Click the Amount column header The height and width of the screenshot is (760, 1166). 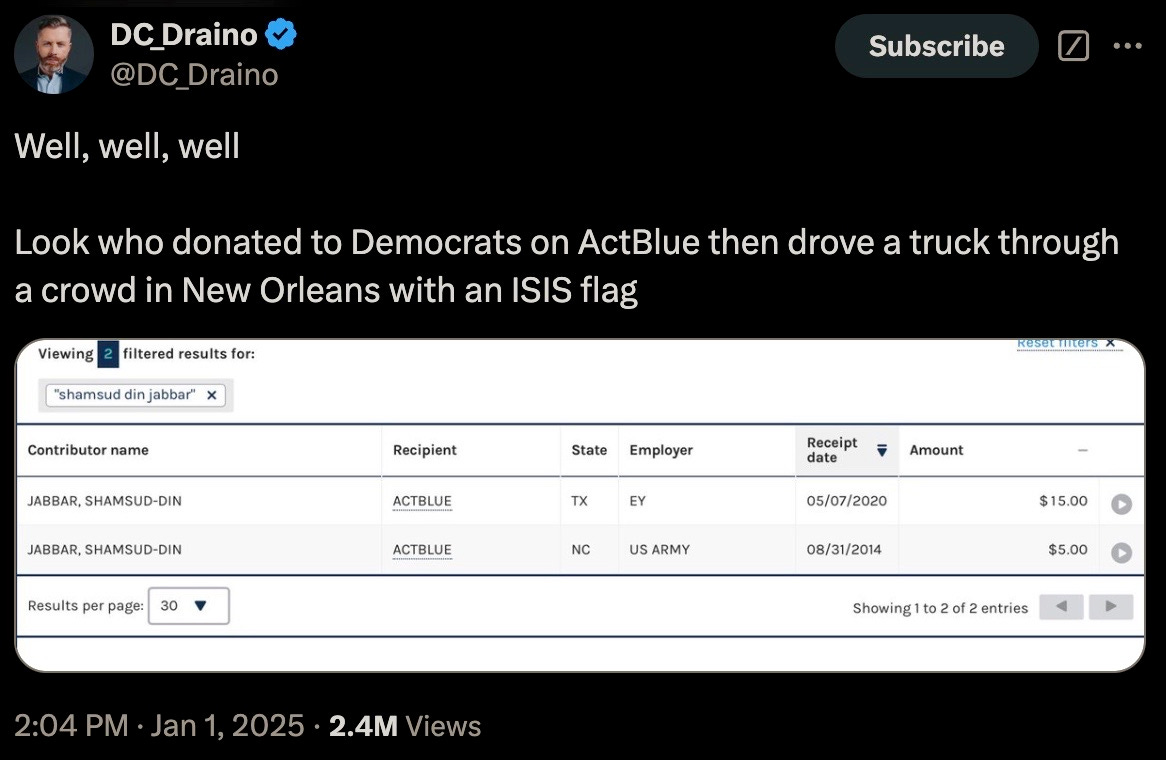(x=935, y=450)
